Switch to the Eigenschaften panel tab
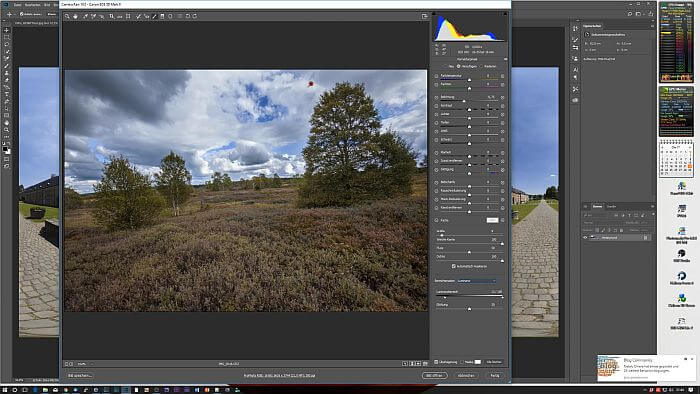Image resolution: width=700 pixels, height=394 pixels. point(592,26)
